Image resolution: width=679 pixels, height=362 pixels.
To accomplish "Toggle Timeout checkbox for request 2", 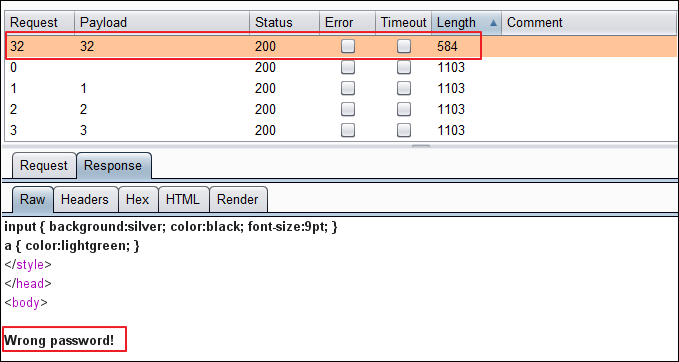I will click(x=404, y=109).
